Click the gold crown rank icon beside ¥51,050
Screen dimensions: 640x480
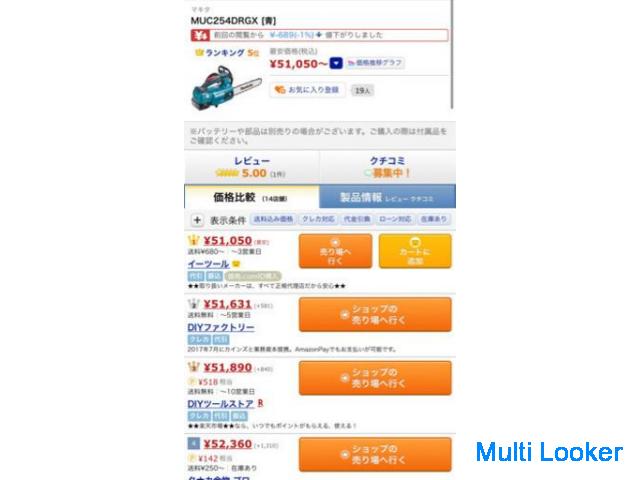coord(193,240)
